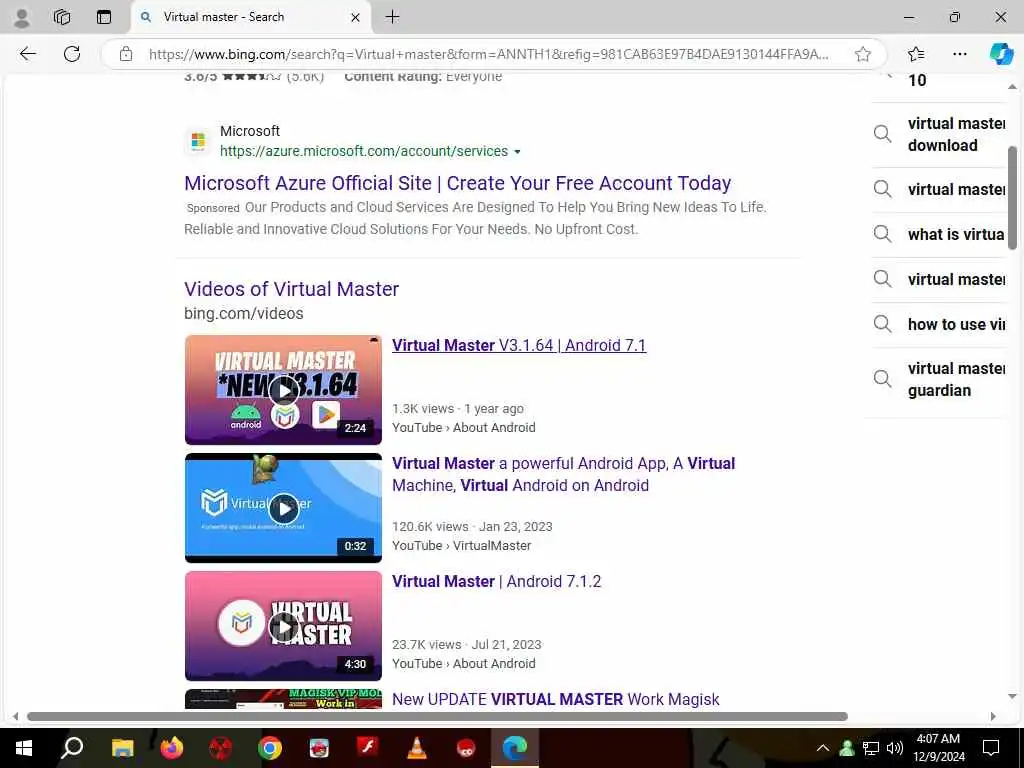Image resolution: width=1024 pixels, height=768 pixels.
Task: Click magnifier icon beside guardian suggestion
Action: tap(882, 379)
